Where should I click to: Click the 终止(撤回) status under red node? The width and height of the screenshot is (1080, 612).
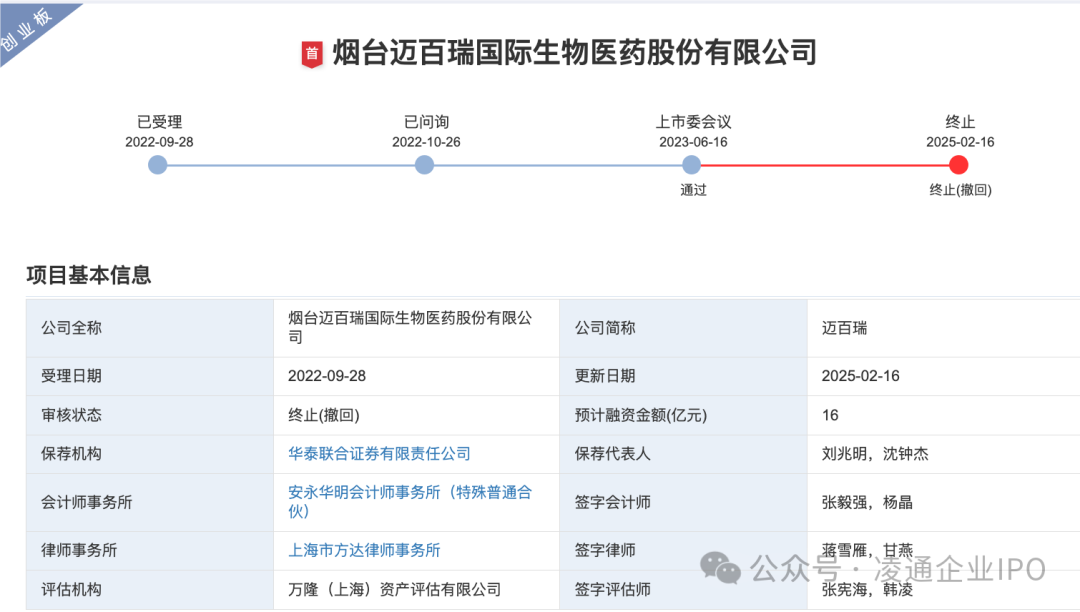960,190
